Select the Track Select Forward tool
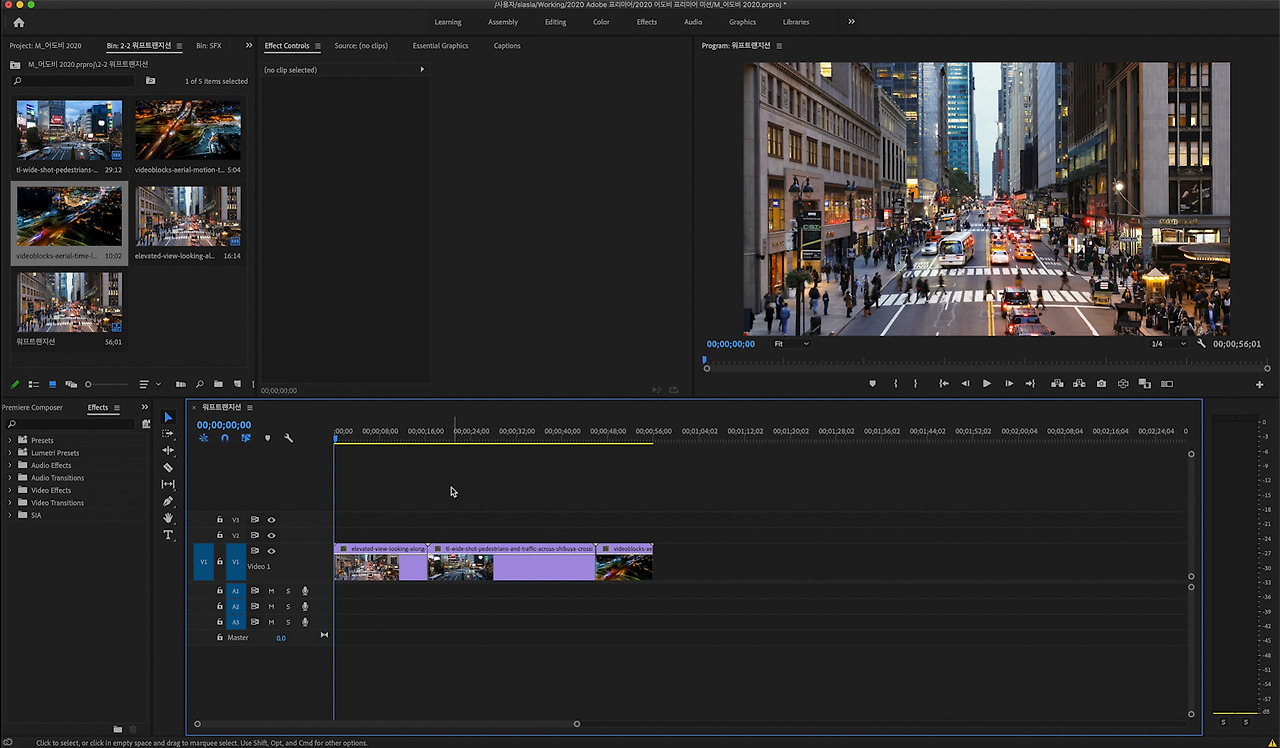 pos(168,434)
